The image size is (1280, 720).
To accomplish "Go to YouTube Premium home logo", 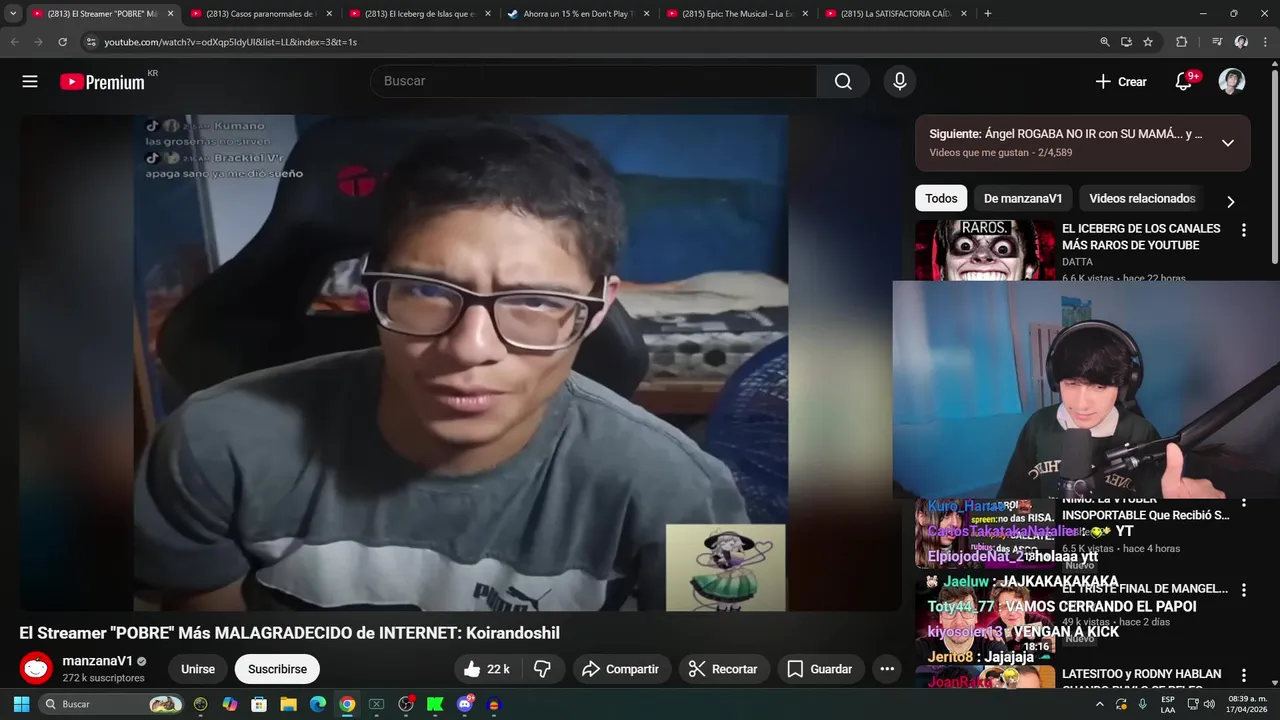I will tap(102, 82).
